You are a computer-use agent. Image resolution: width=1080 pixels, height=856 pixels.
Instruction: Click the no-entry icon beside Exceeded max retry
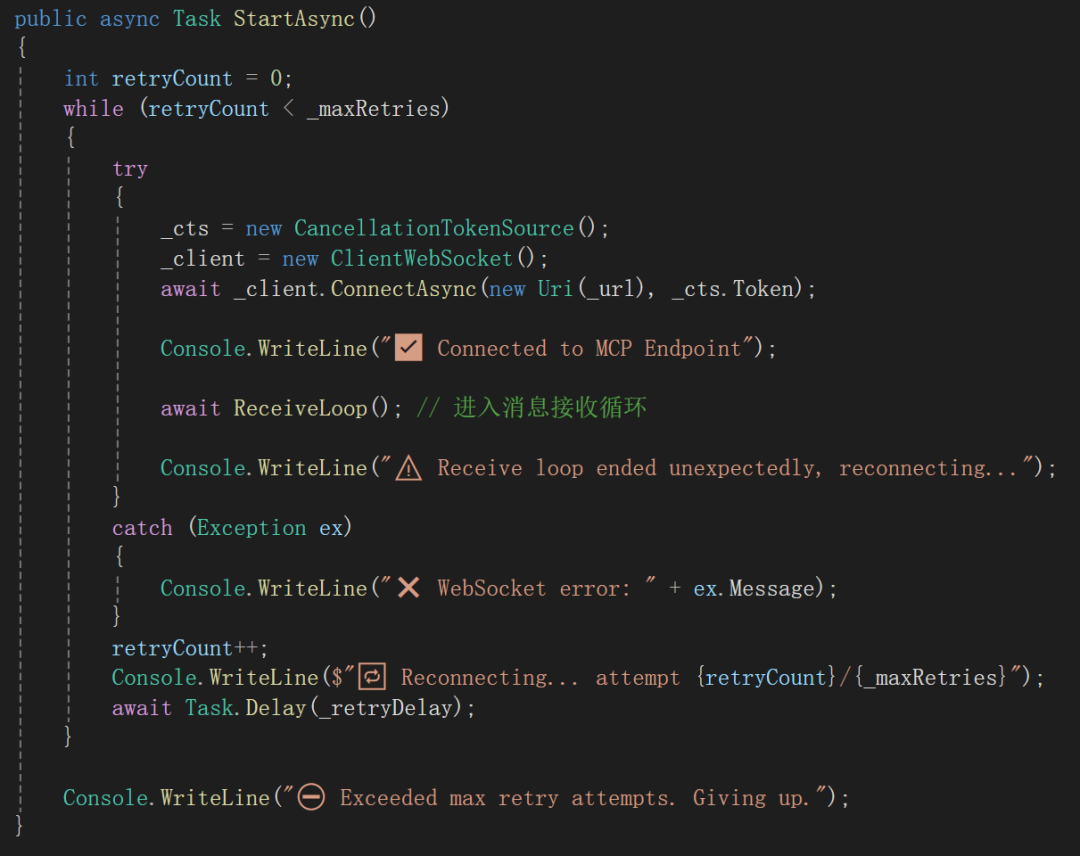coord(311,796)
